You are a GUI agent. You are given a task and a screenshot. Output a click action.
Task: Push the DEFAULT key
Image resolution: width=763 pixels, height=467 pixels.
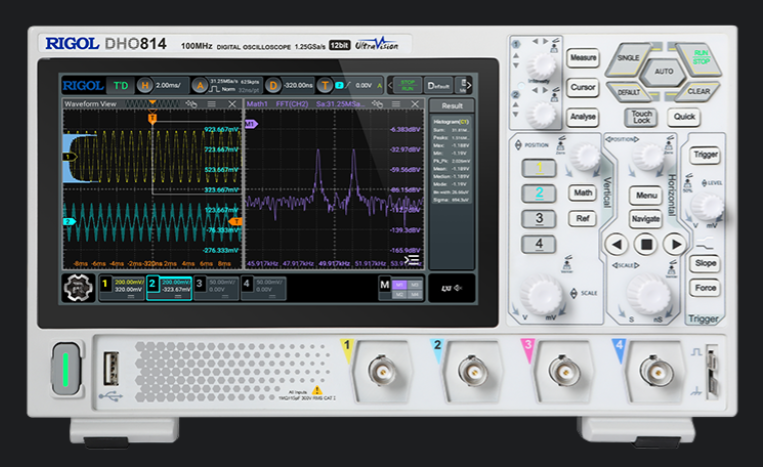click(x=628, y=92)
